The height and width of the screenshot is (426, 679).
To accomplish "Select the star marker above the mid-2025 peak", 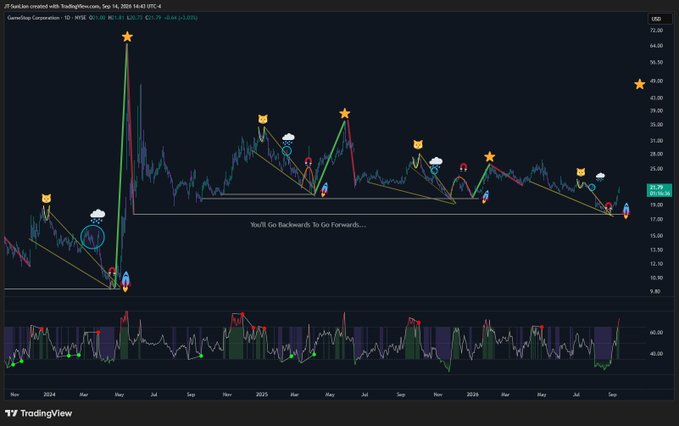I will 344,113.
